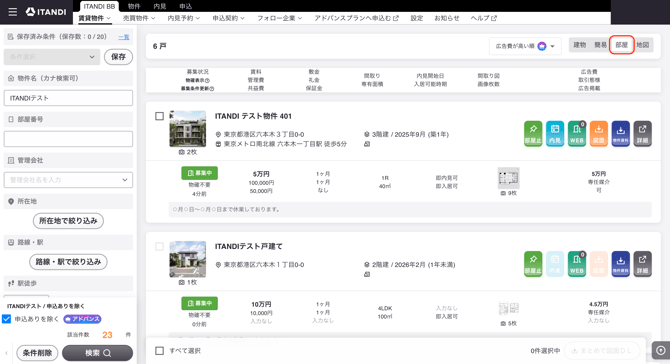Open the 管理会社名を入力 combo box
Screen dimensions: 670x364
coord(68,180)
